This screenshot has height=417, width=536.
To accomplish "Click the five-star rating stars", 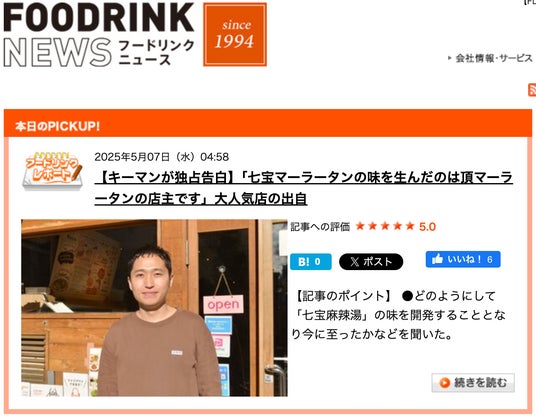I will [385, 226].
